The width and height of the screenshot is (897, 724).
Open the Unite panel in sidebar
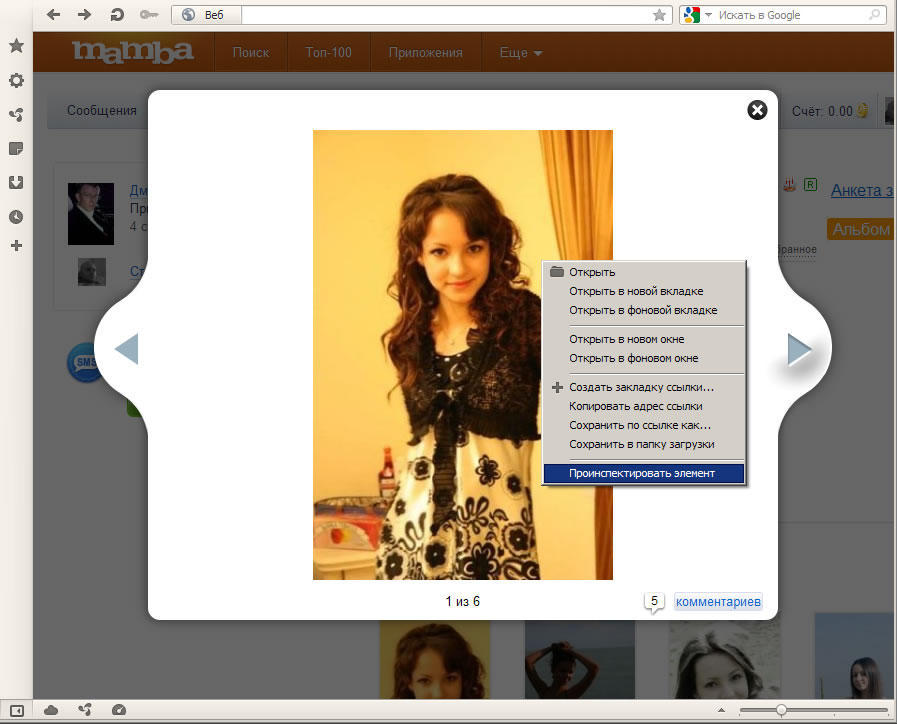[x=16, y=114]
